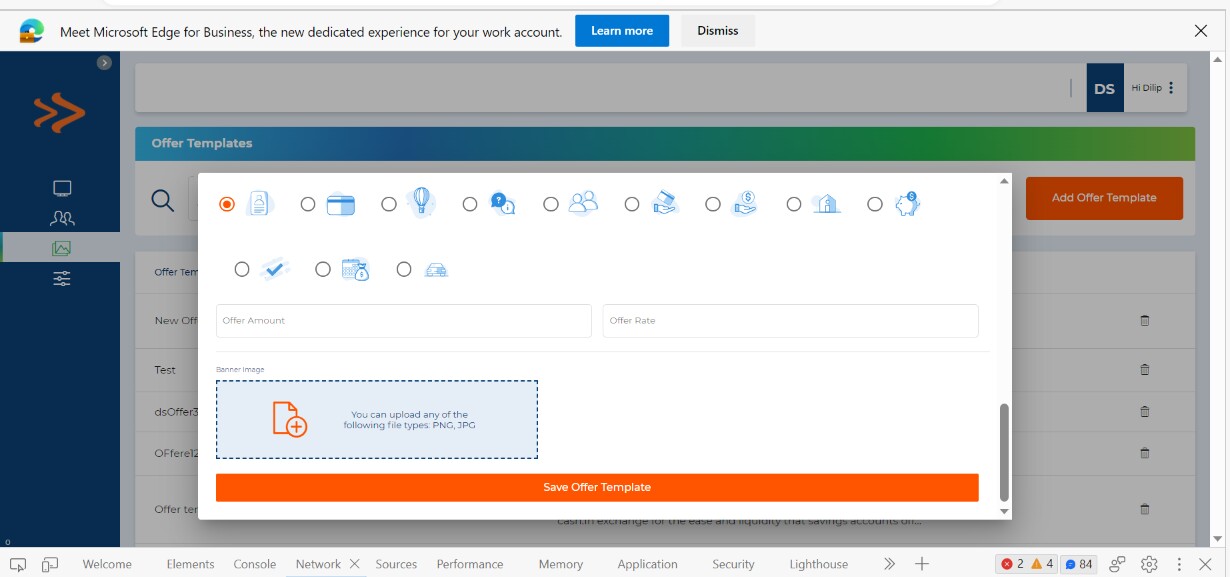Select the car offer type option
The image size is (1230, 577).
404,268
